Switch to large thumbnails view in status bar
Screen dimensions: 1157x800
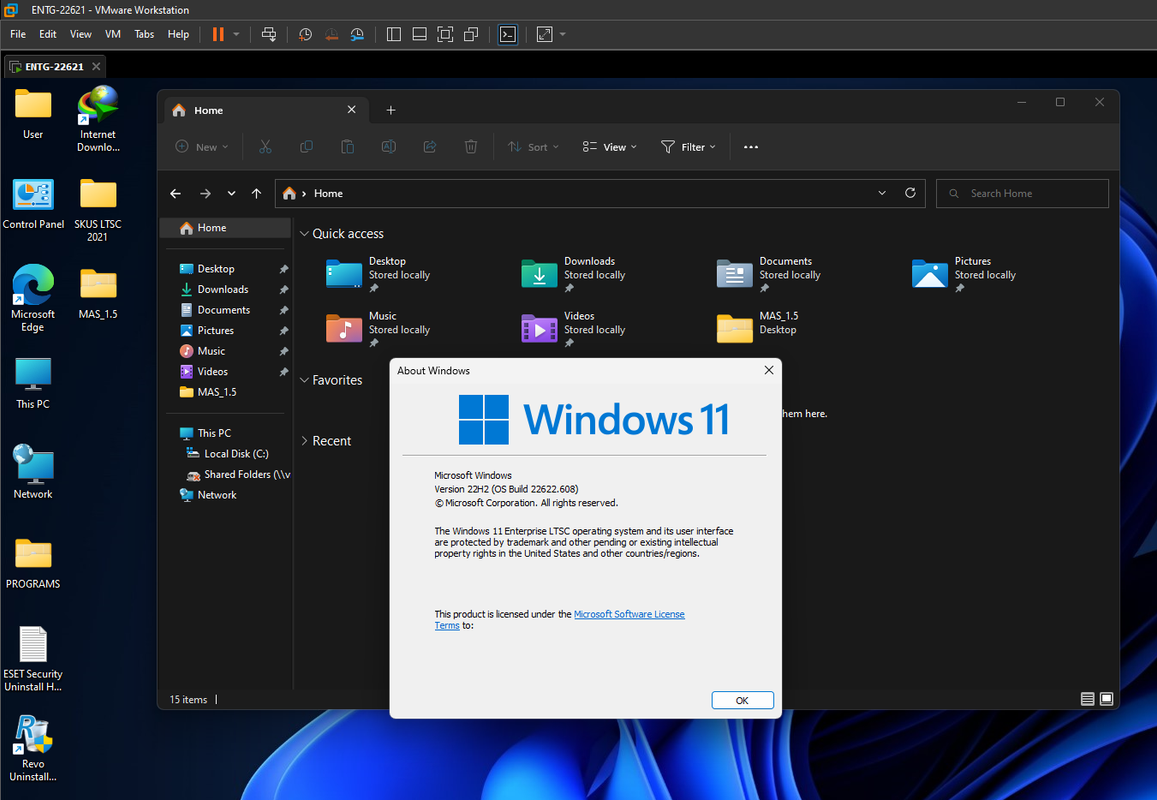click(x=1106, y=699)
